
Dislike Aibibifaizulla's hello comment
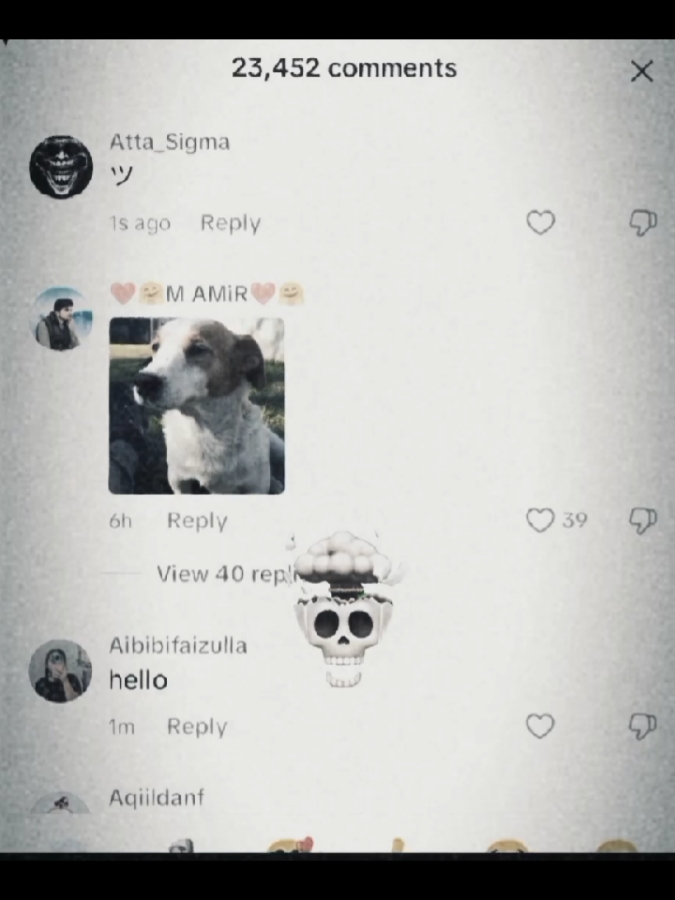[x=643, y=726]
